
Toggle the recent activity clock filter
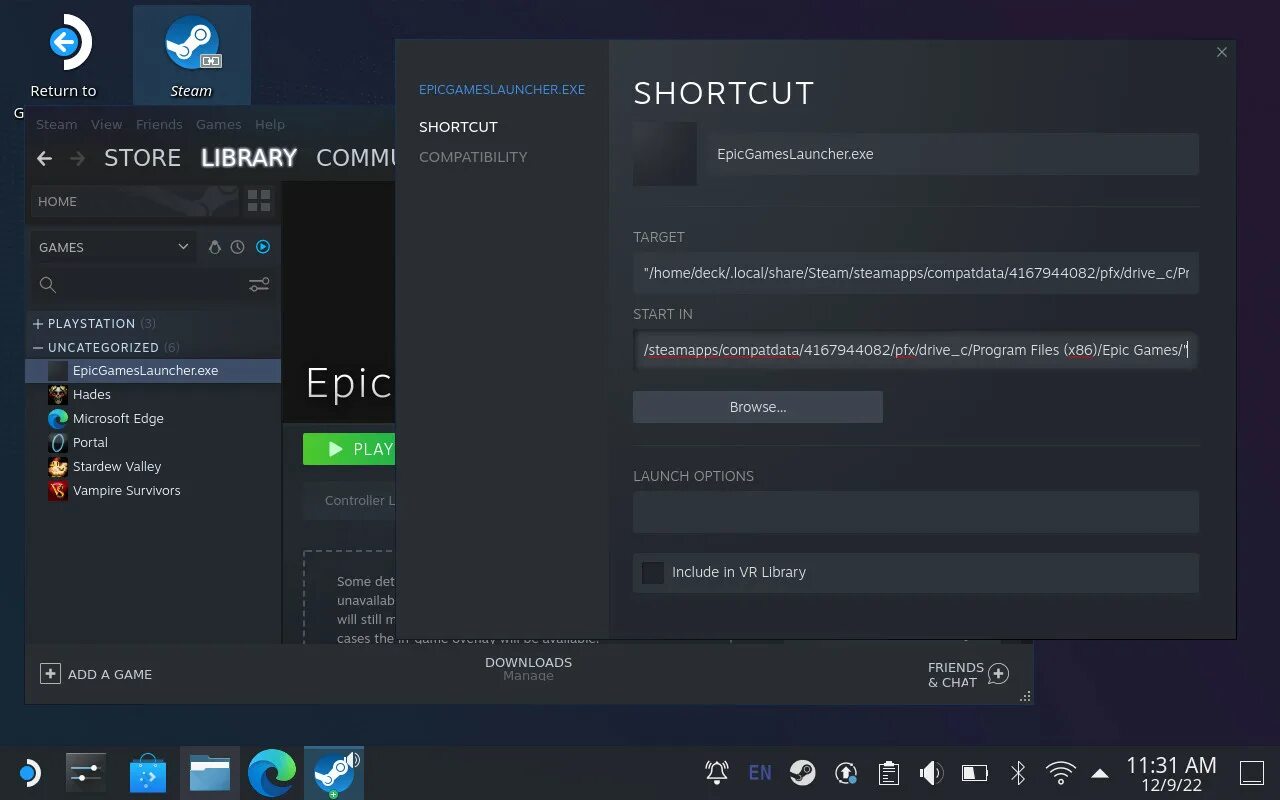point(238,247)
